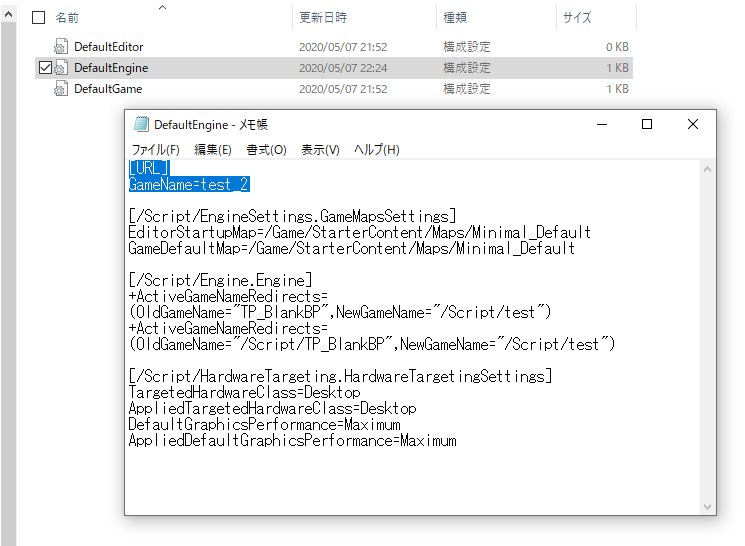
Task: Click the [/Script/Engine.Engine] section header
Action: click(x=220, y=280)
